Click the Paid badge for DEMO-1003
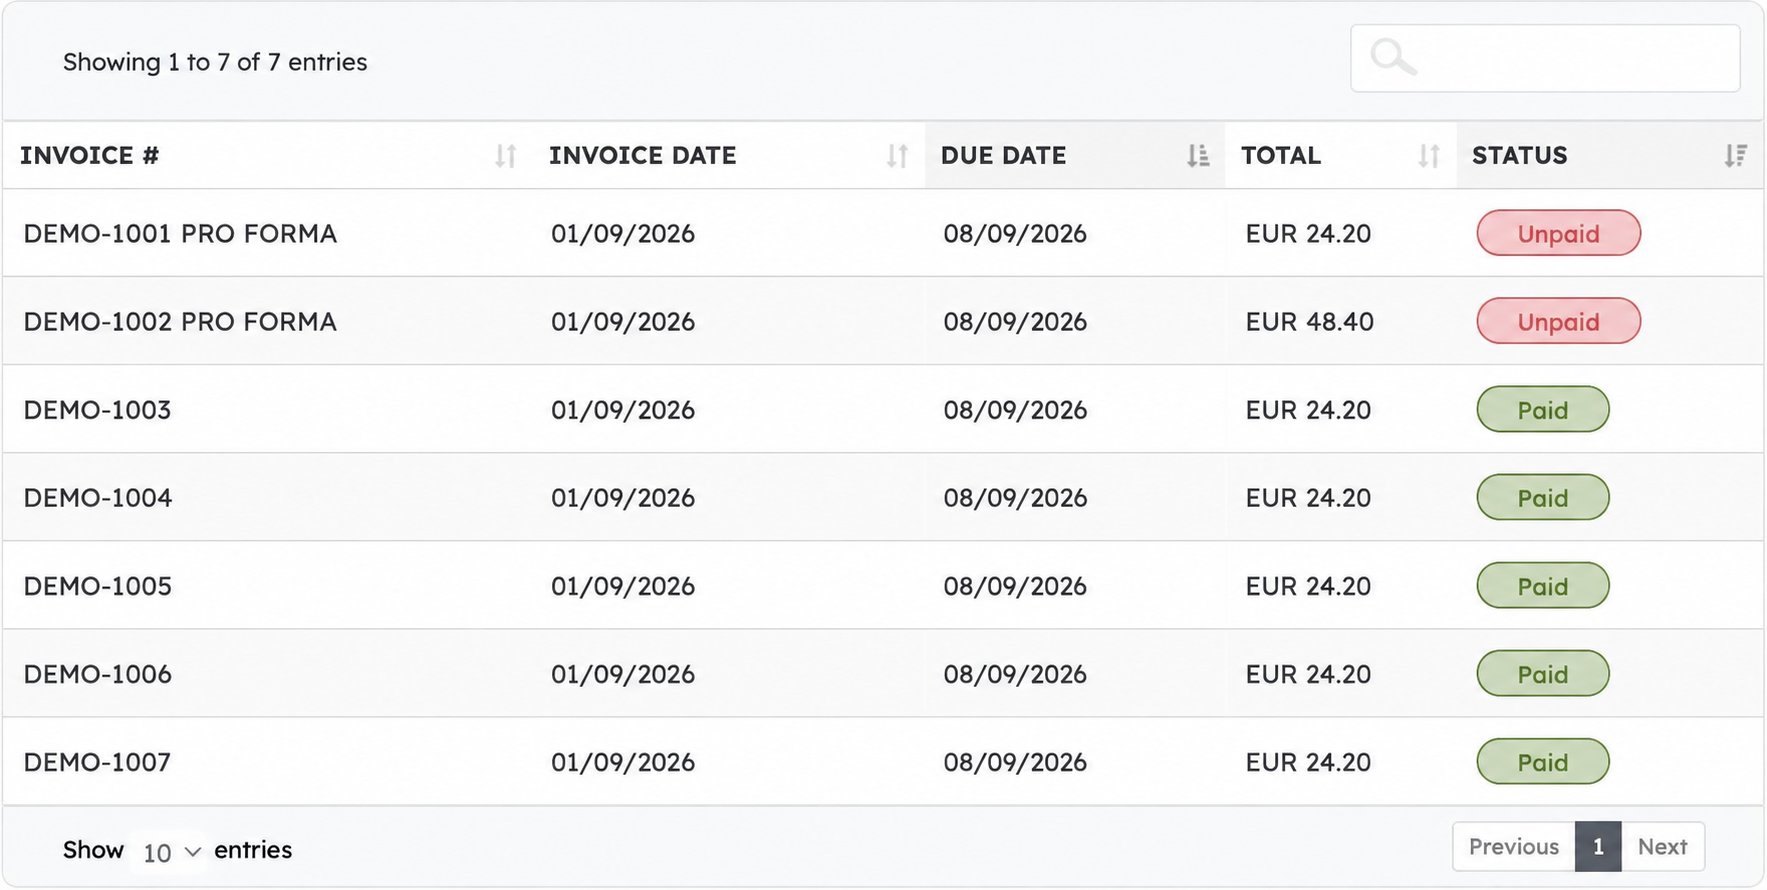Image resolution: width=1767 pixels, height=890 pixels. click(x=1543, y=409)
